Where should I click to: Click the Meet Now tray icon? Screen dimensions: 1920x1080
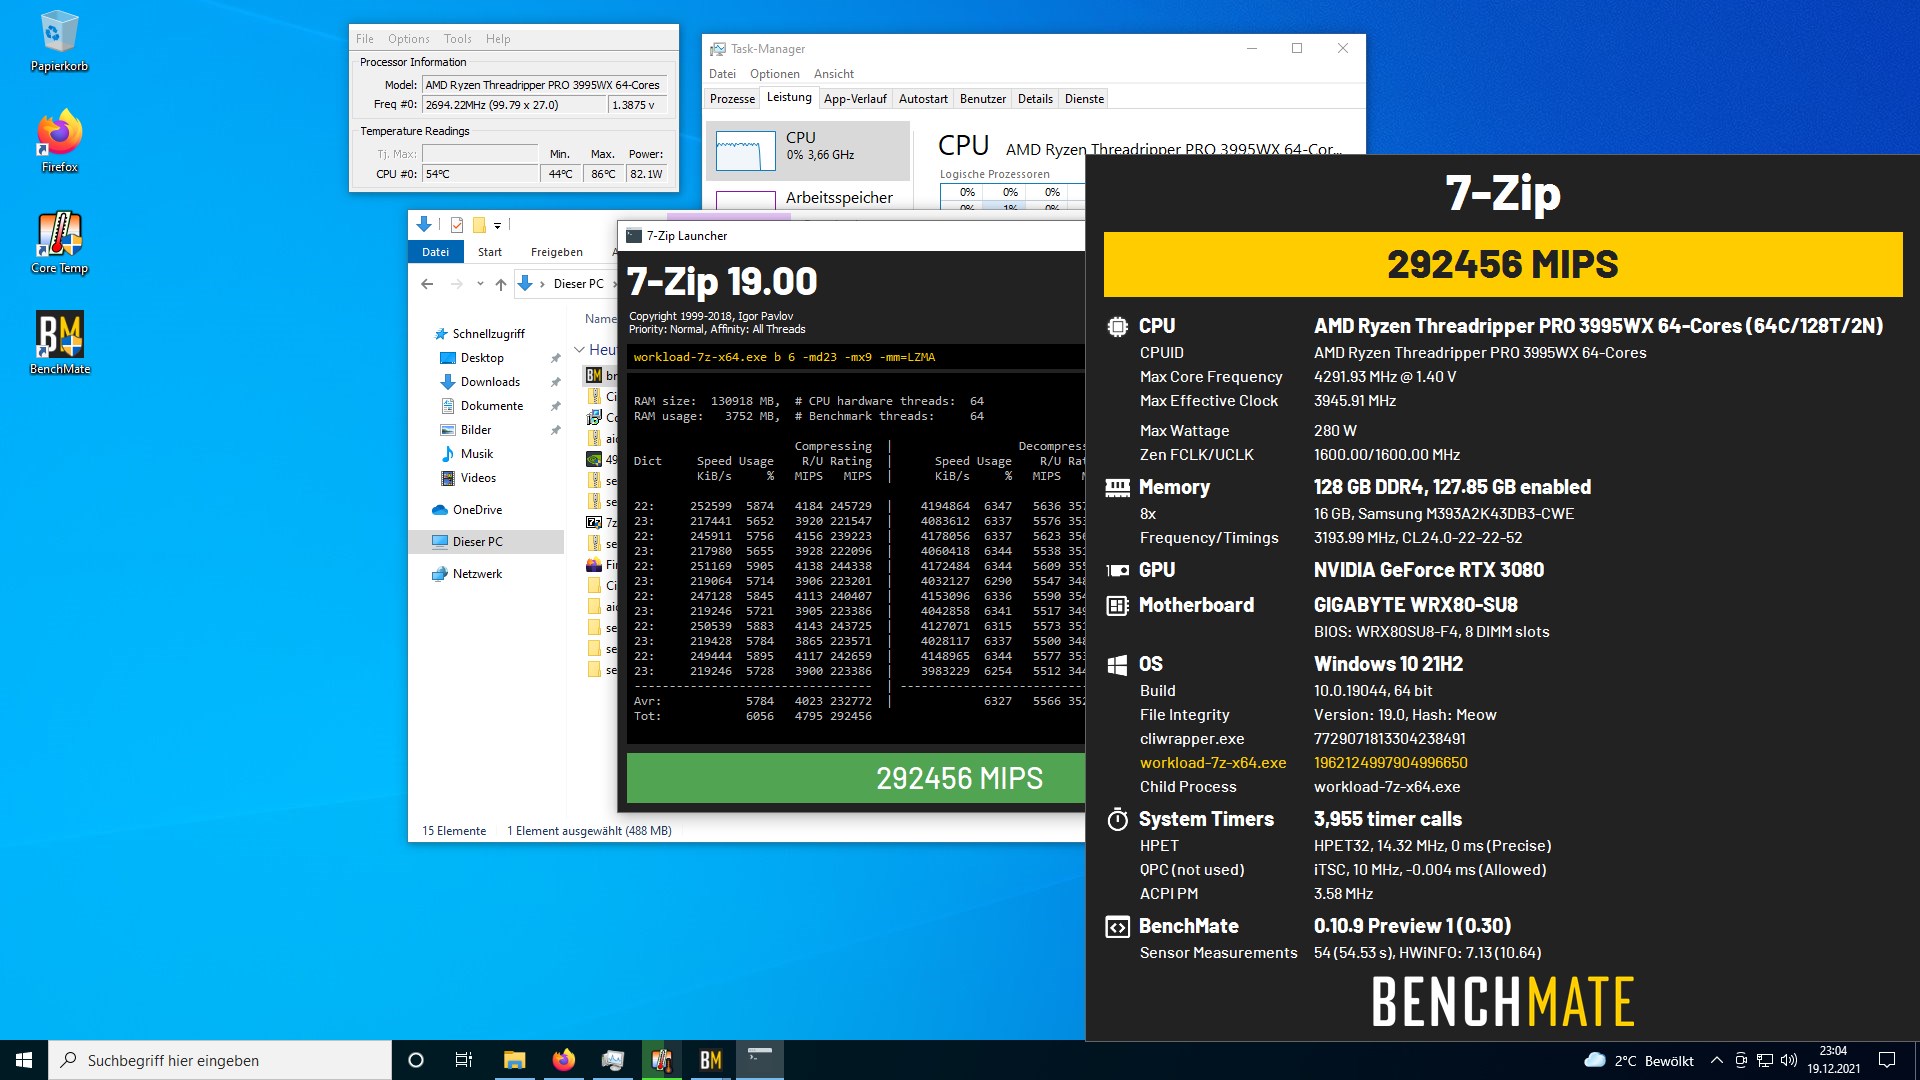[1741, 1060]
